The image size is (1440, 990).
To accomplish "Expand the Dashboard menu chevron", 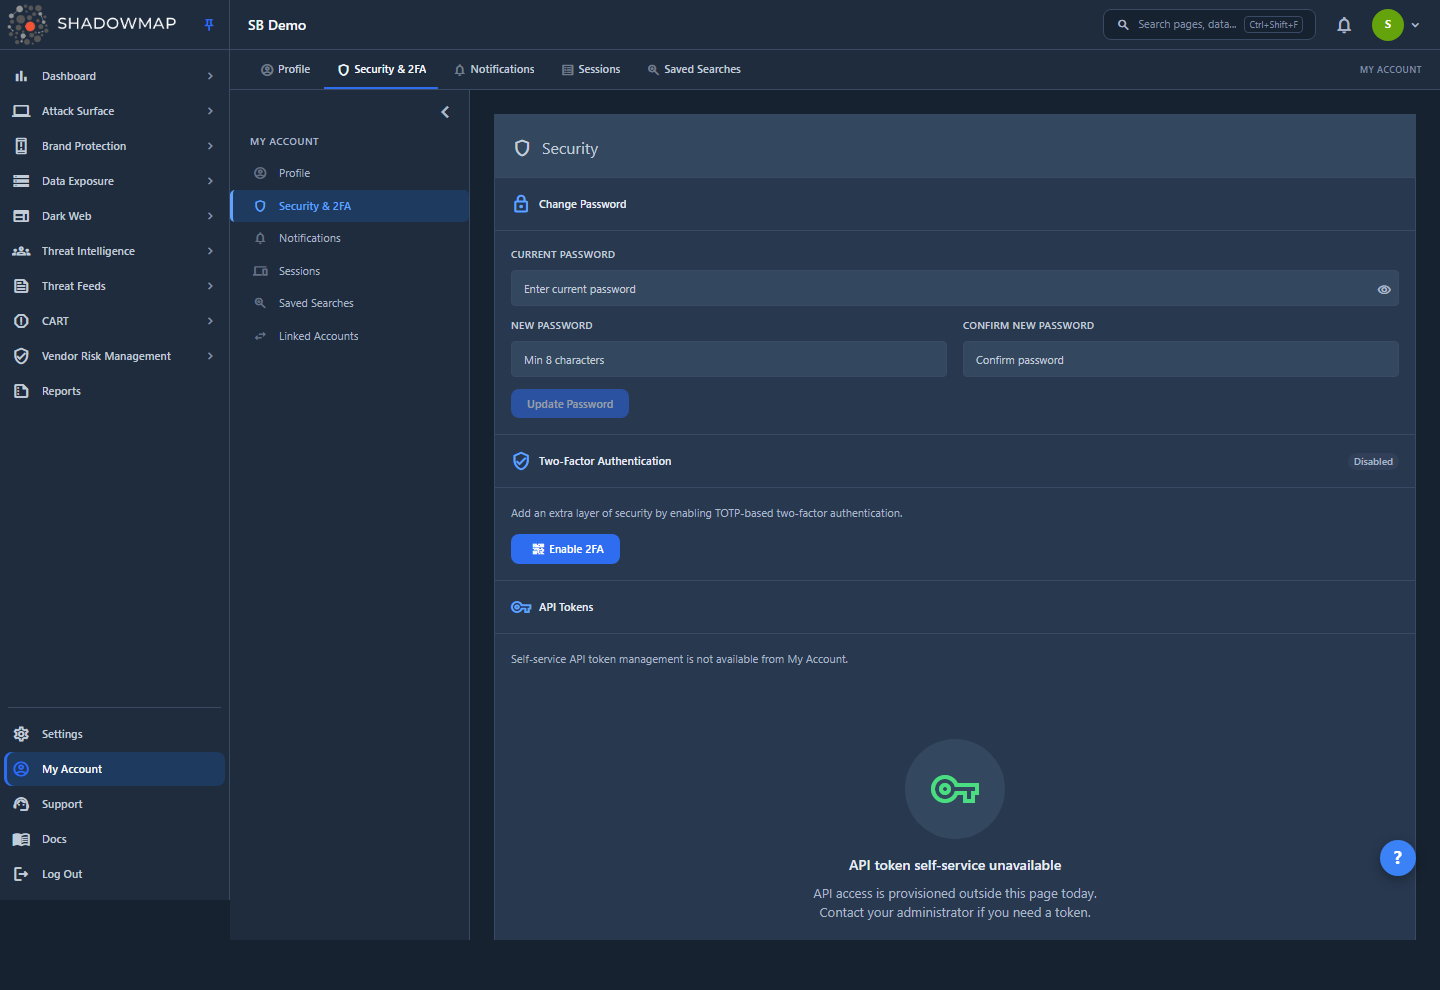I will tap(210, 76).
